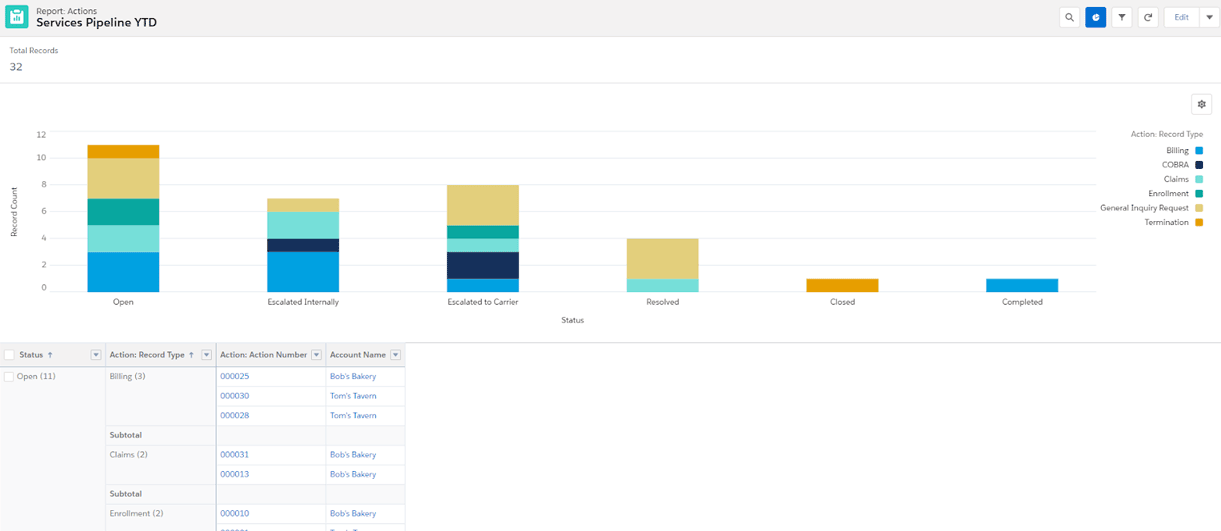This screenshot has height=531, width=1221.
Task: Click the General Inquiry Request legend swatch
Action: pos(1199,208)
